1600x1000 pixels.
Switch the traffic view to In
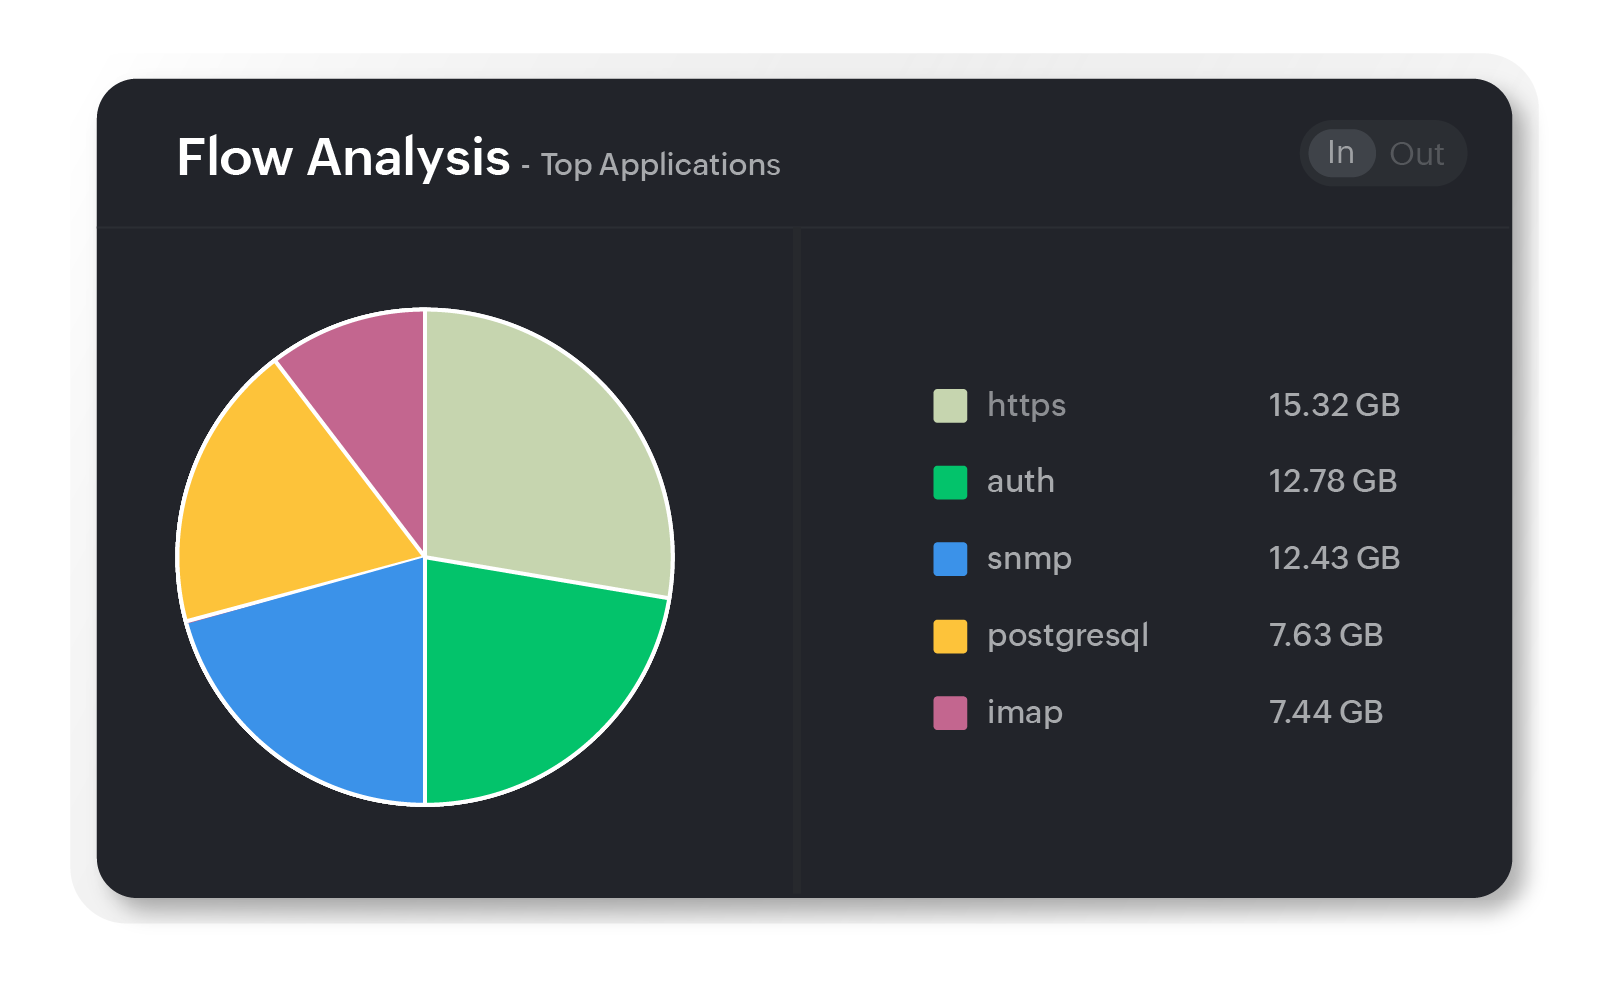click(1341, 153)
